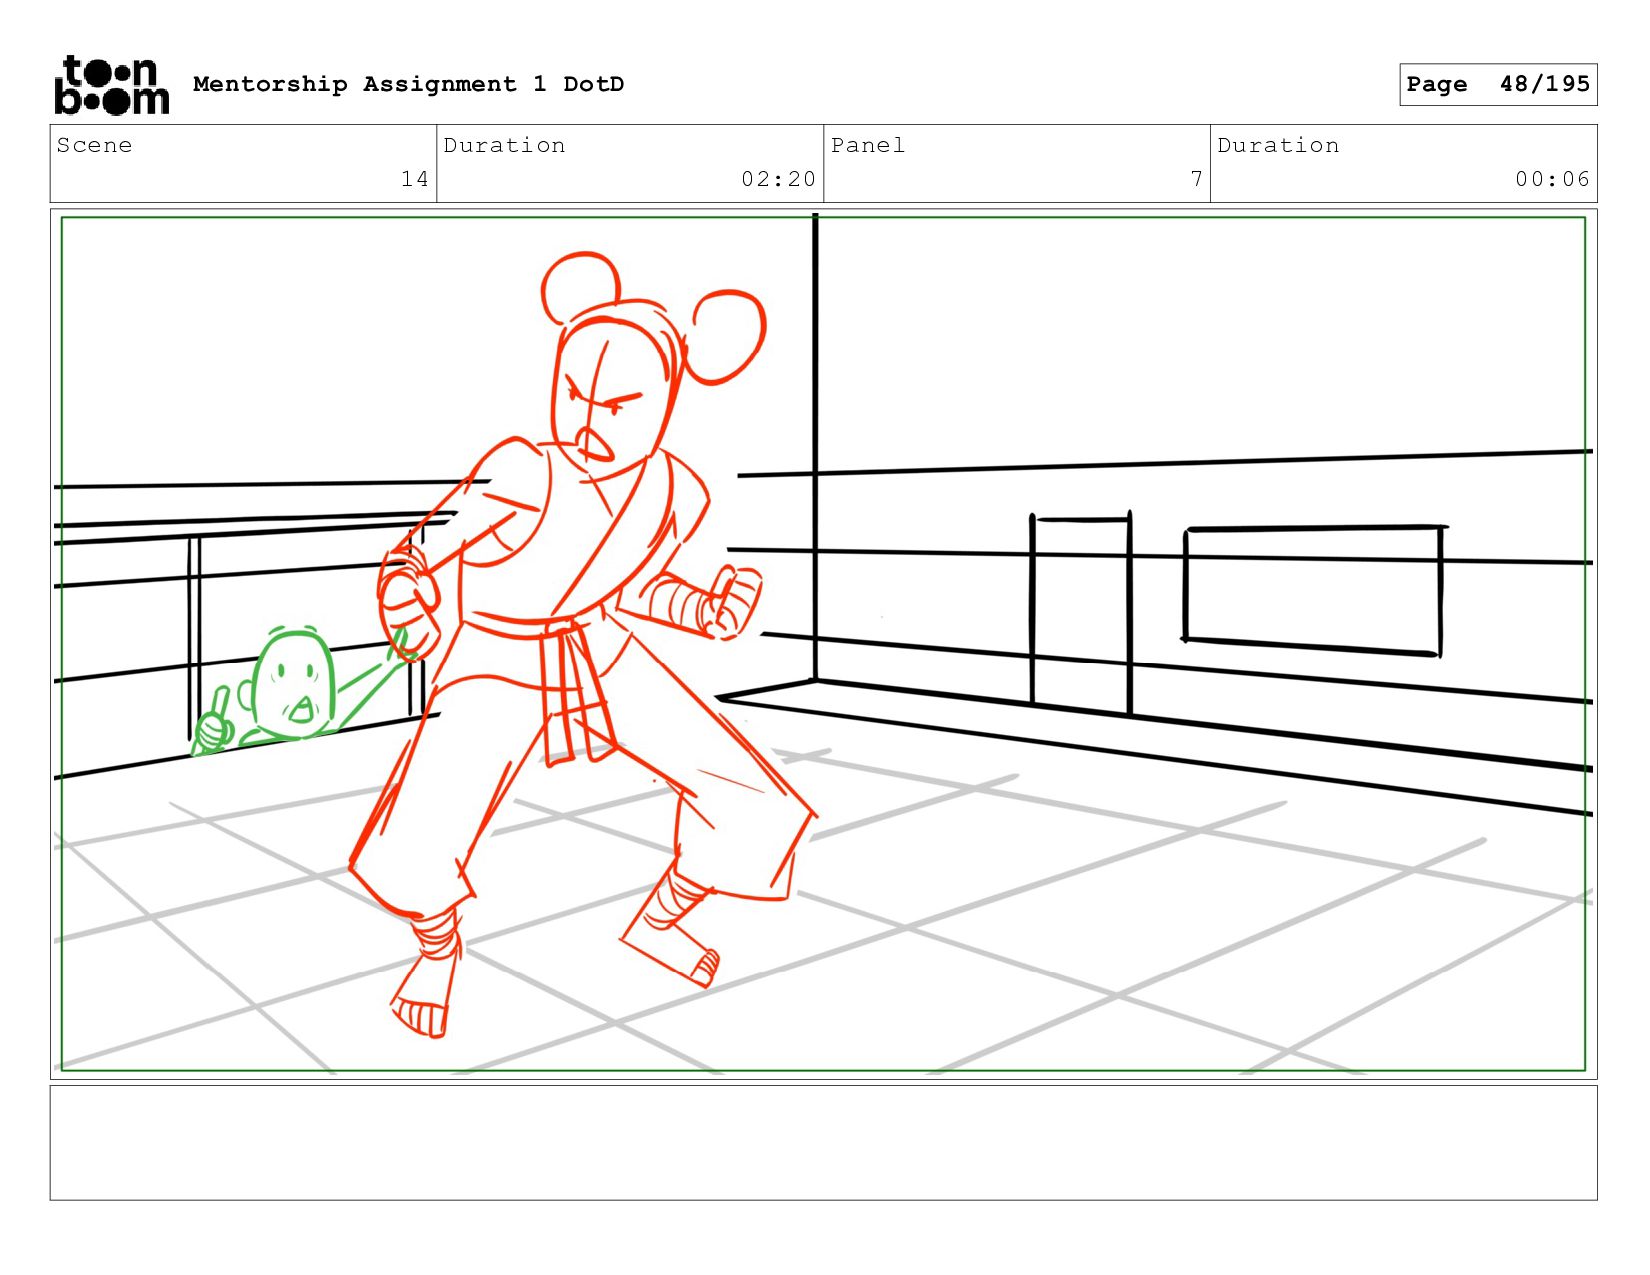Select the Mentorship Assignment 1 DotD title
The width and height of the screenshot is (1650, 1275).
408,84
